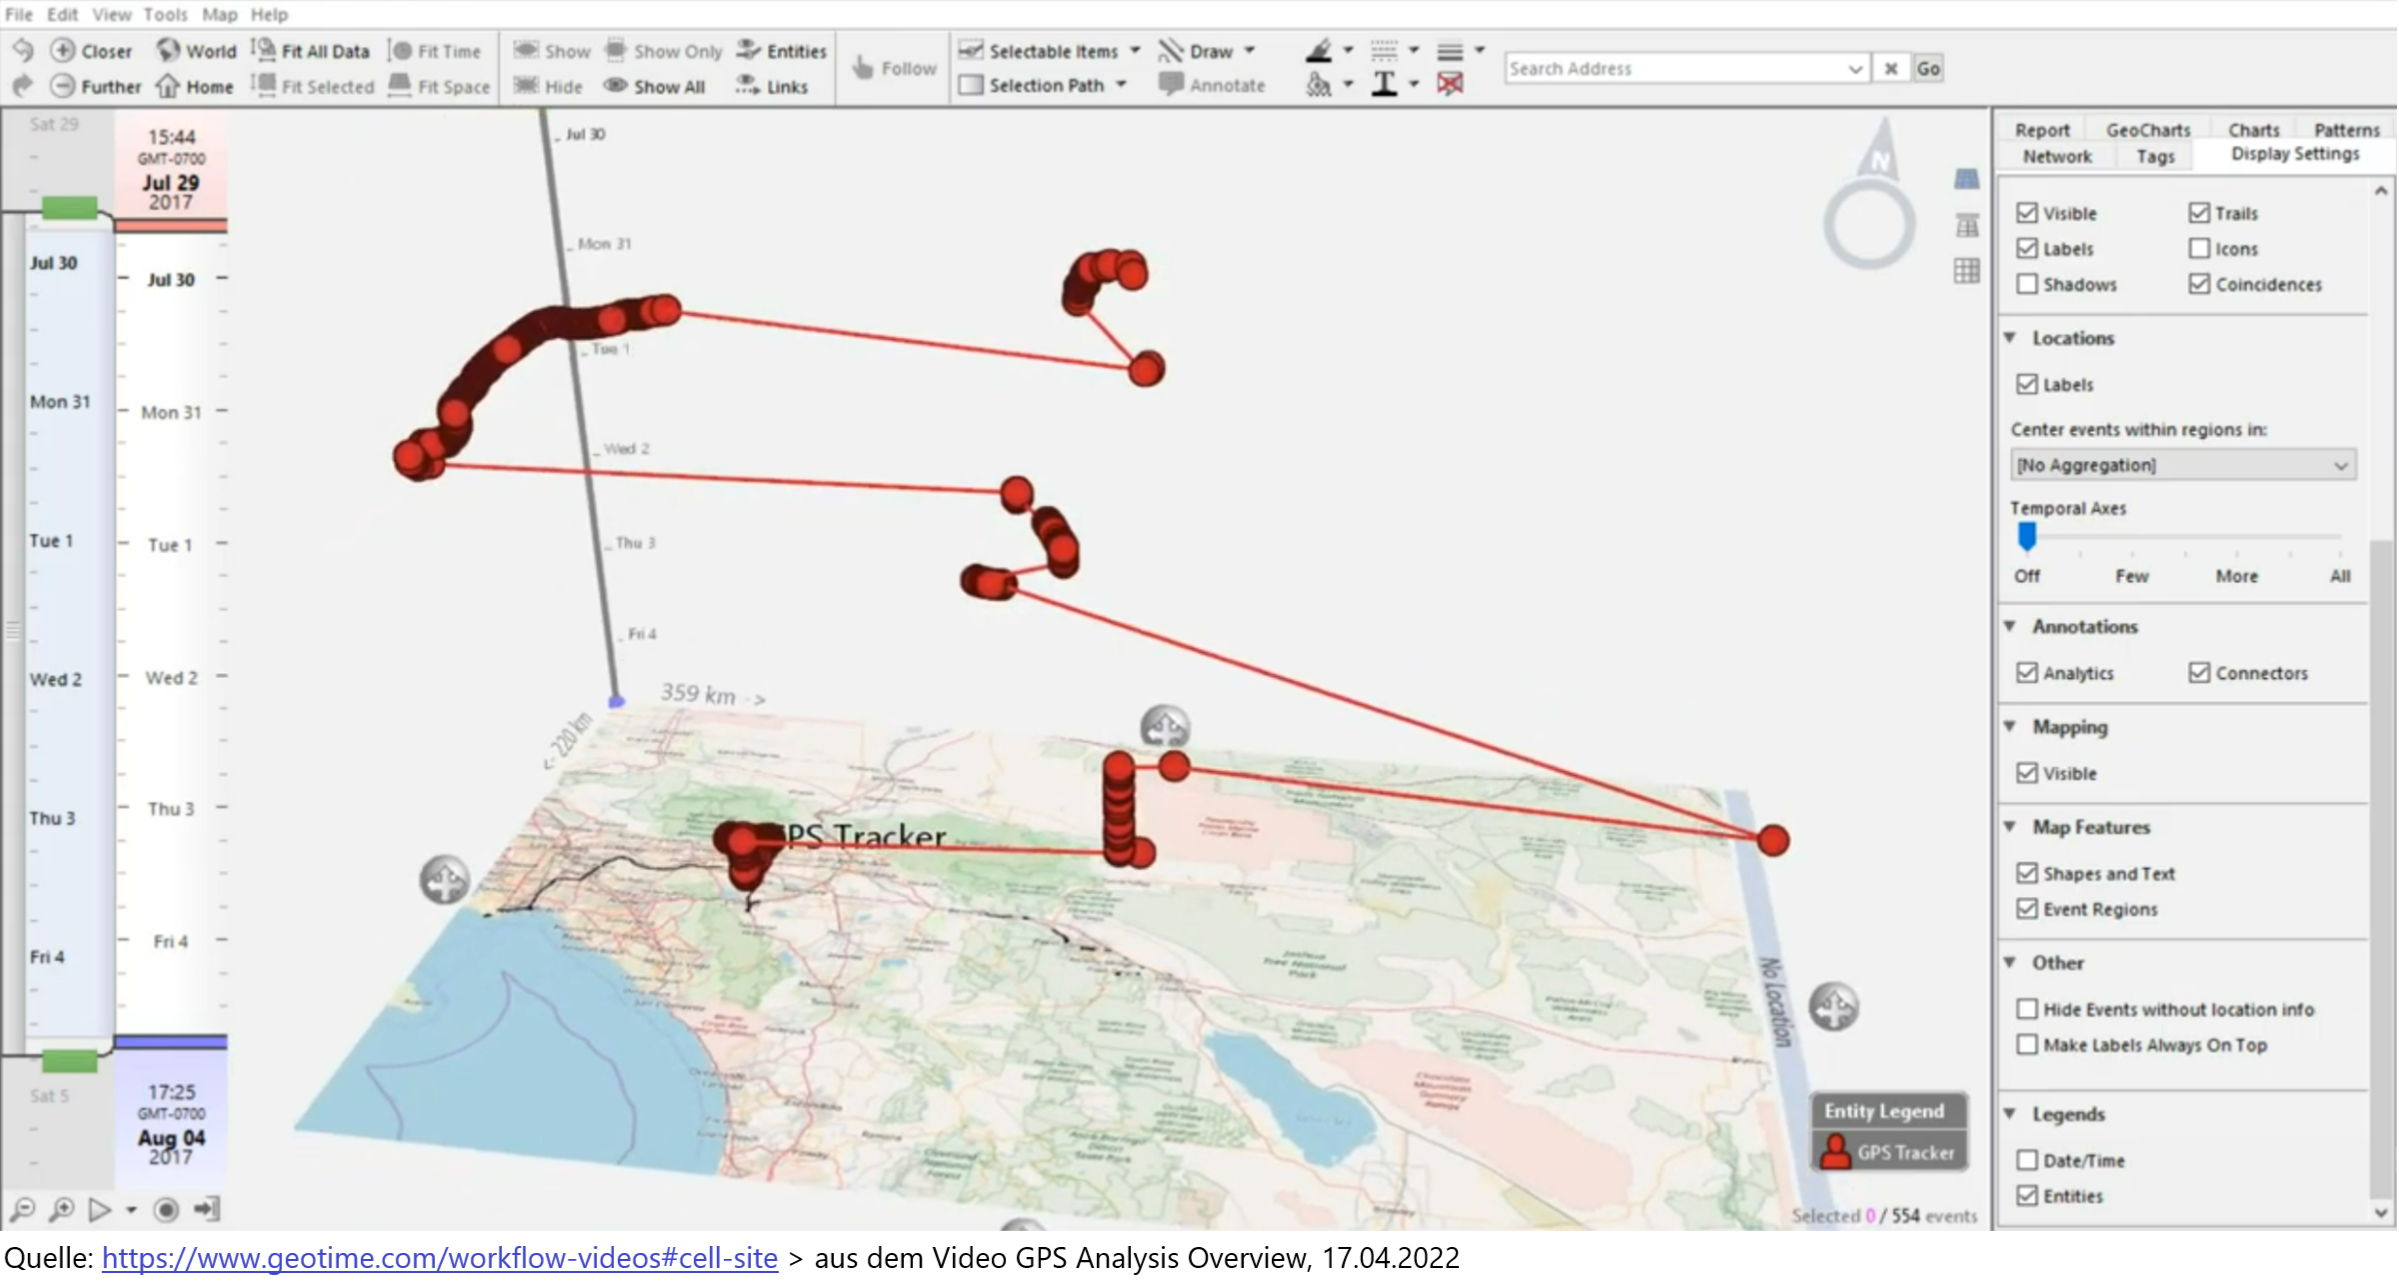Switch to the GeoCharts tab
2399x1282 pixels.
click(x=2148, y=130)
